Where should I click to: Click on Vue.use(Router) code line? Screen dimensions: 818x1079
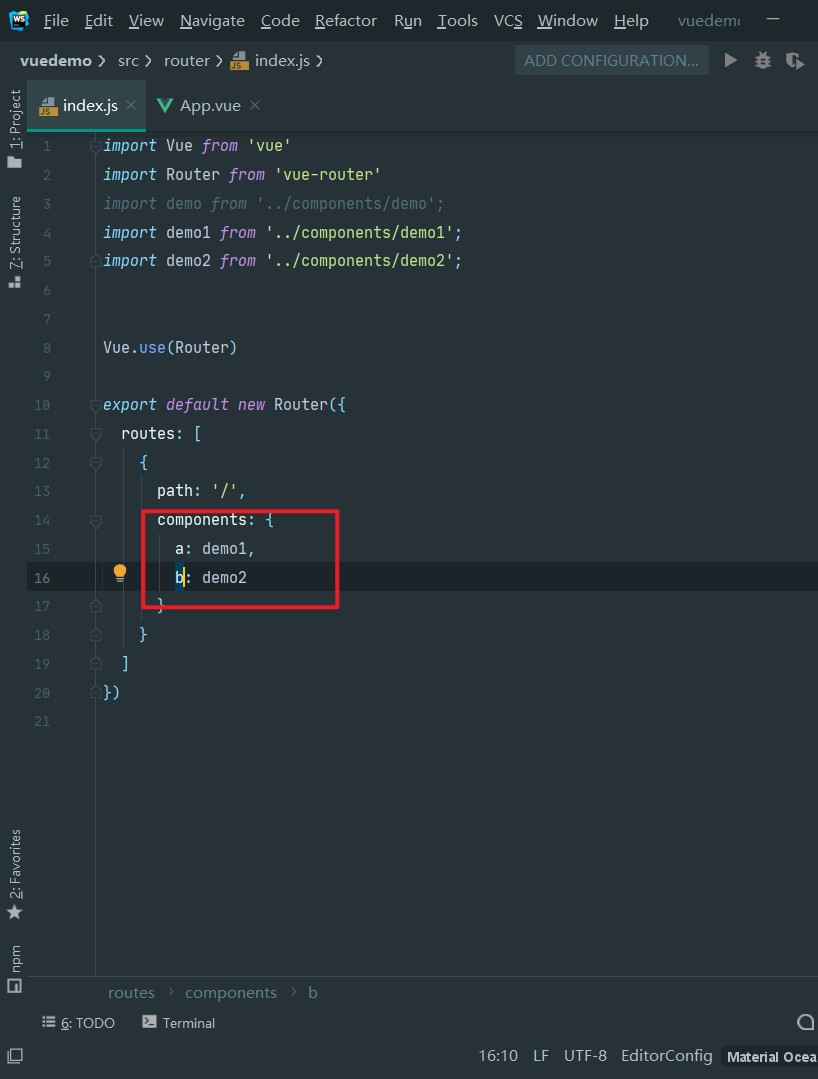pos(170,348)
